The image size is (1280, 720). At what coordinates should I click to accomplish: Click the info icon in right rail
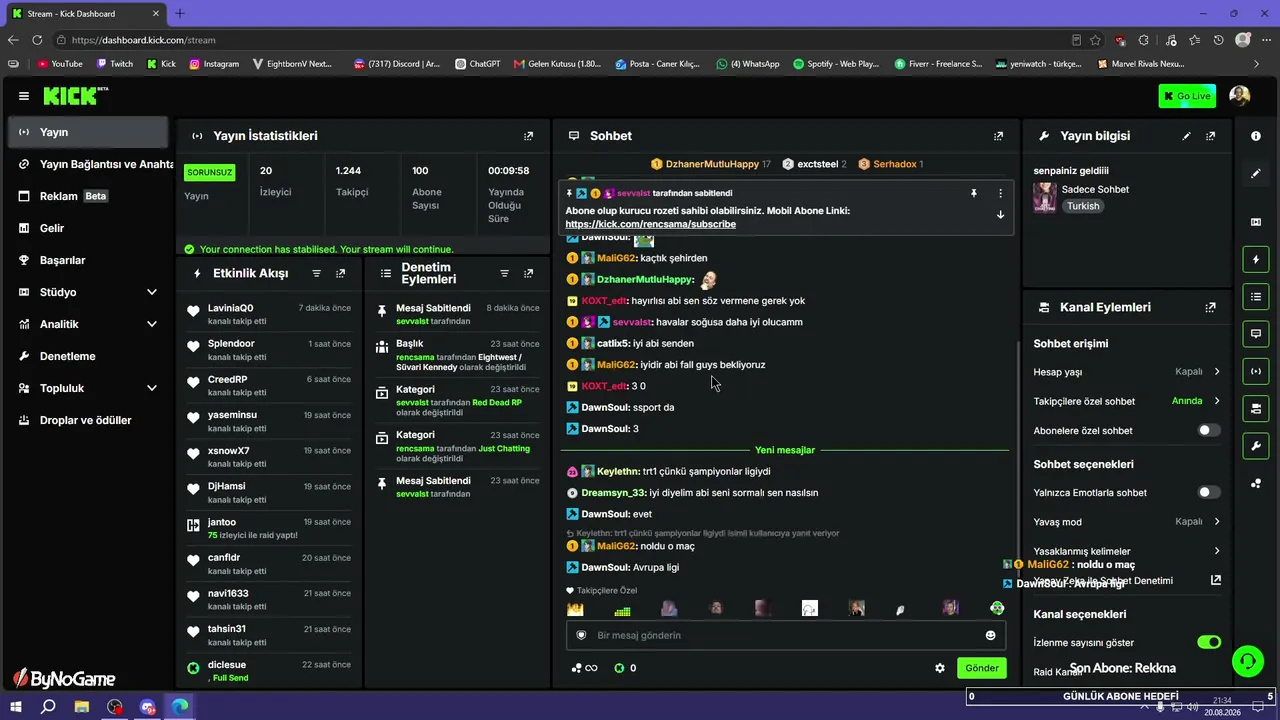pos(1256,136)
